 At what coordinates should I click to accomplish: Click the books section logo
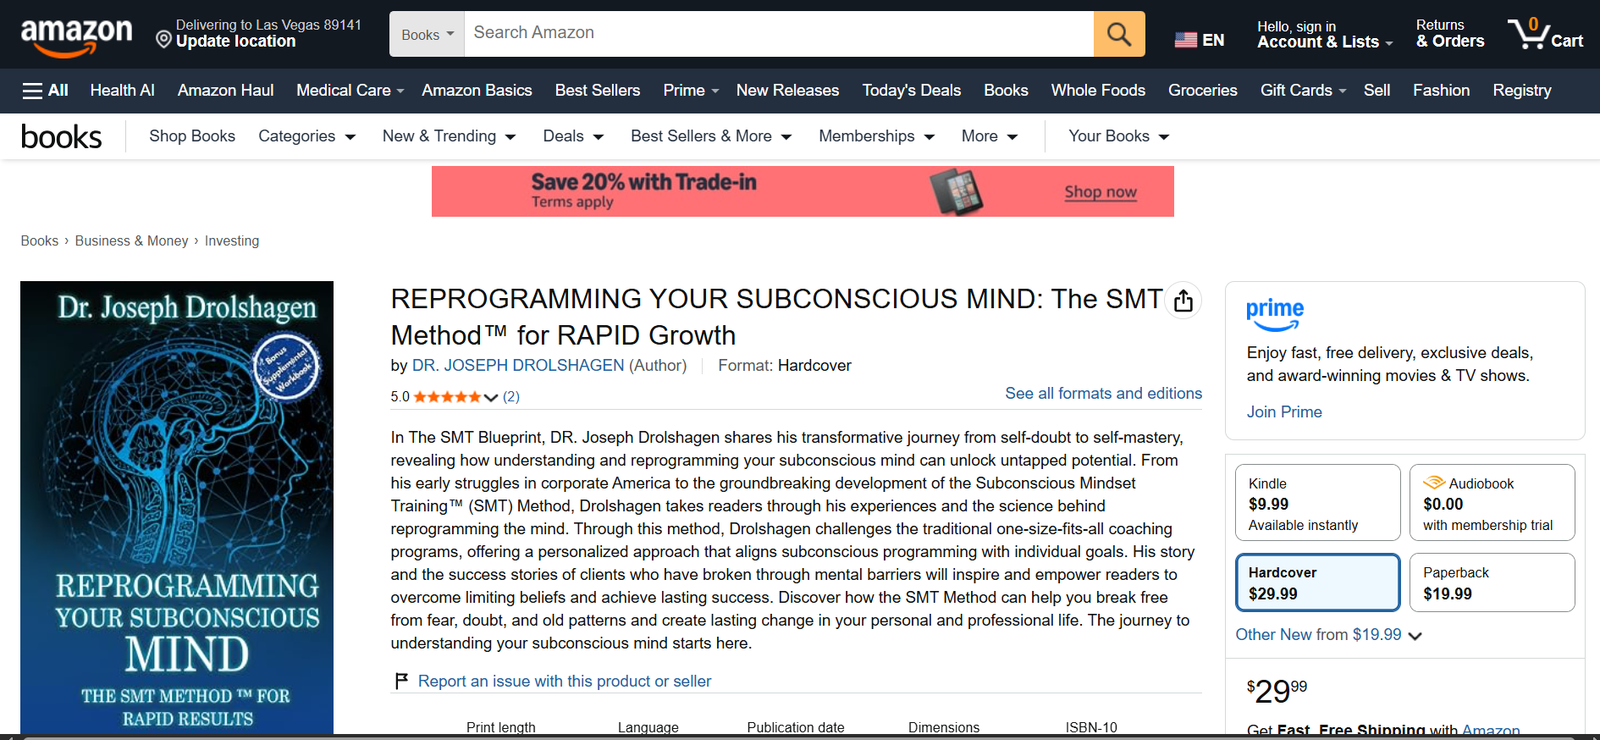tap(61, 137)
